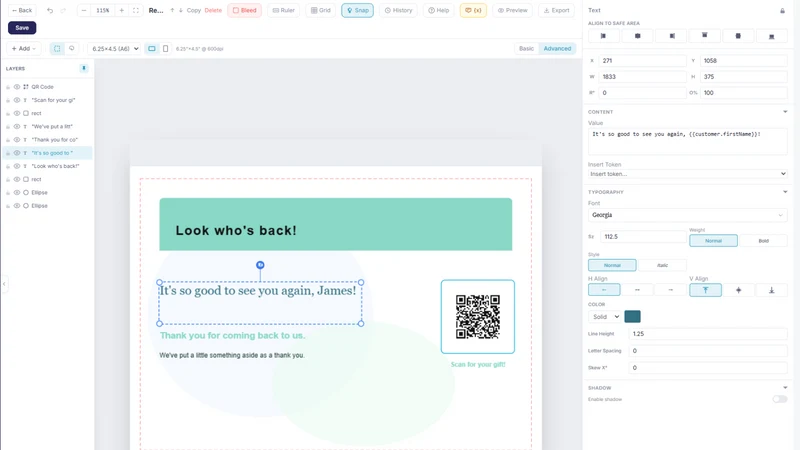Align top to safe area
Image resolution: width=800 pixels, height=450 pixels.
click(705, 36)
